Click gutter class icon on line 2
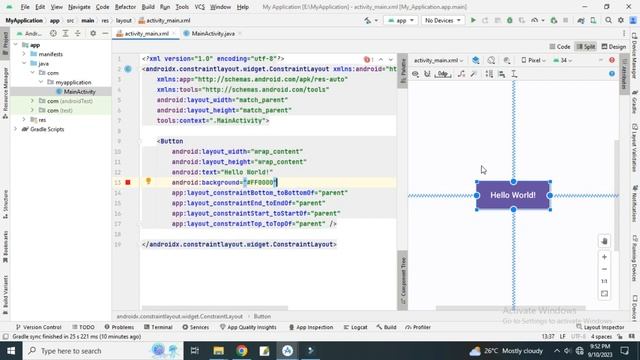This screenshot has width=640, height=360. tap(128, 69)
